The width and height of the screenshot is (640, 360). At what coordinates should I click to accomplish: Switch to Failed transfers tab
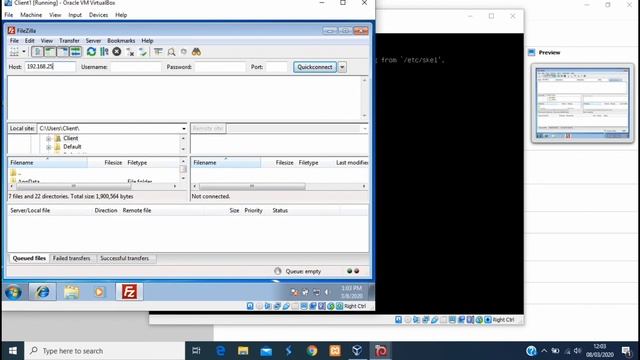[x=71, y=258]
